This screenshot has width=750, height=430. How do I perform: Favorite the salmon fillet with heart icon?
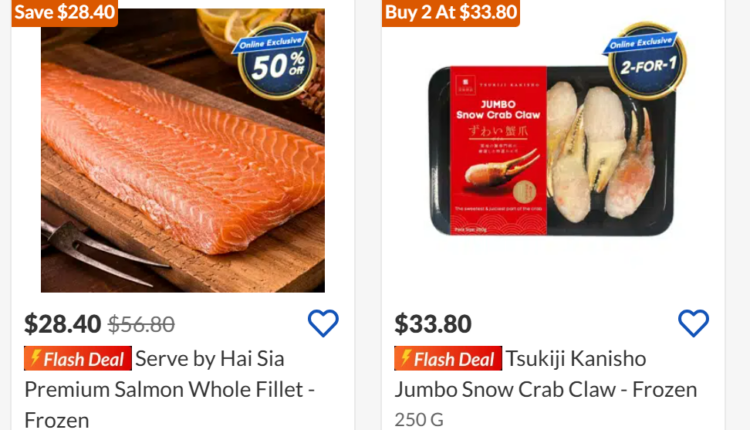coord(323,323)
